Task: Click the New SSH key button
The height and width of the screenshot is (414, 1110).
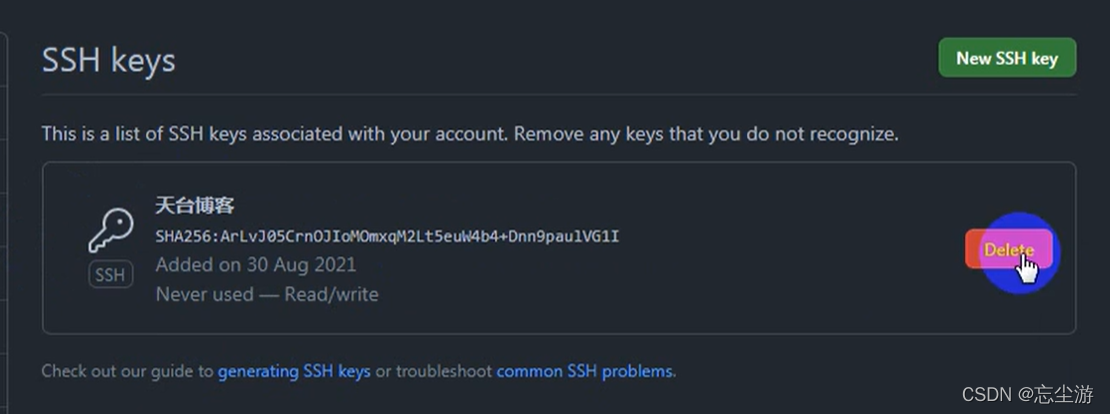Action: point(1006,58)
